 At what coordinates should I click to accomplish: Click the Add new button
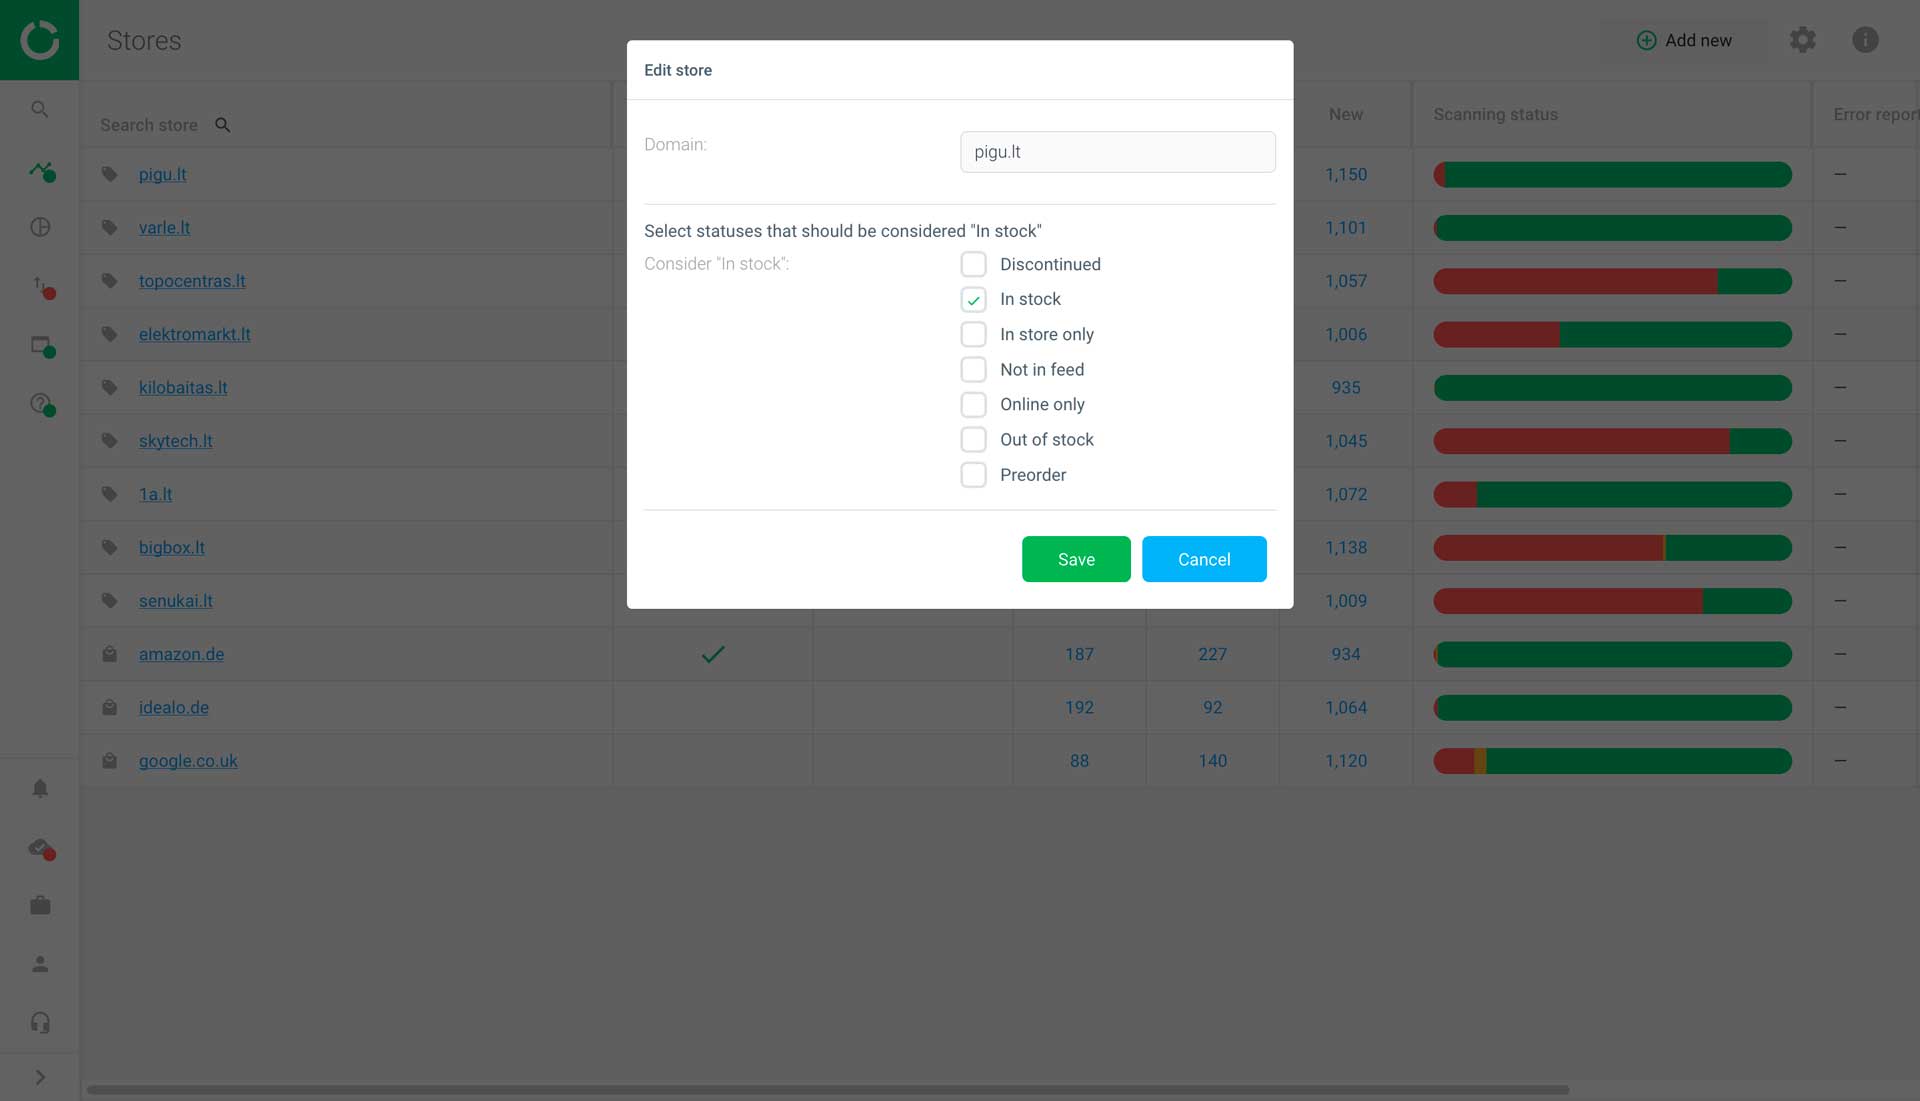click(1684, 40)
